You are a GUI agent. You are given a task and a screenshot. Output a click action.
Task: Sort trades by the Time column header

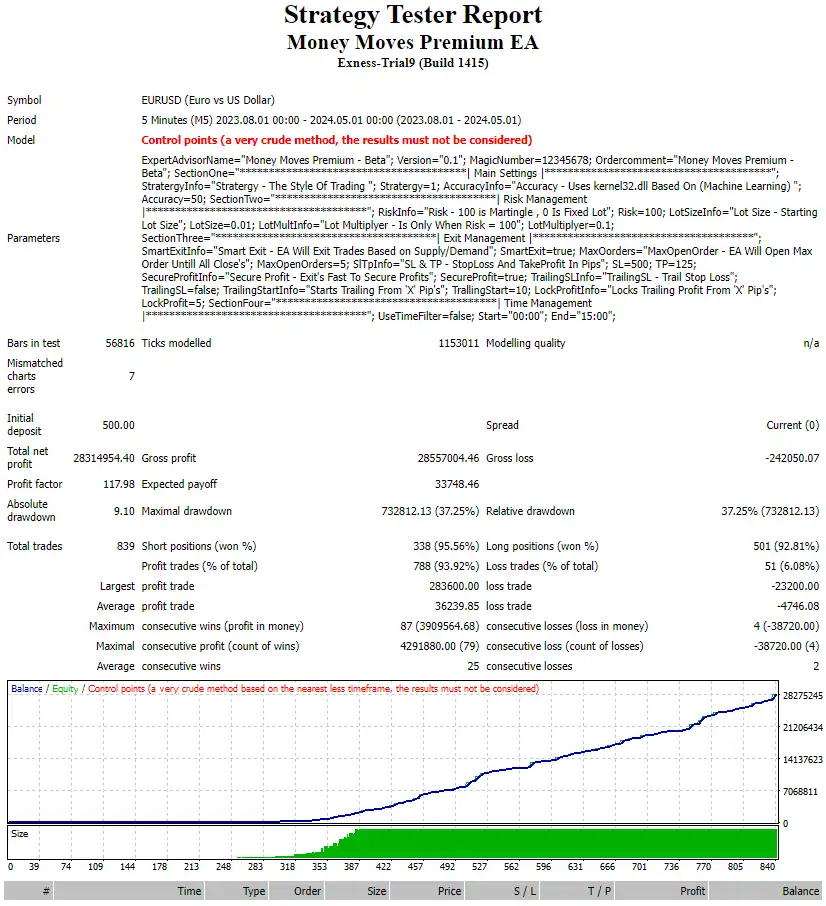(190, 890)
